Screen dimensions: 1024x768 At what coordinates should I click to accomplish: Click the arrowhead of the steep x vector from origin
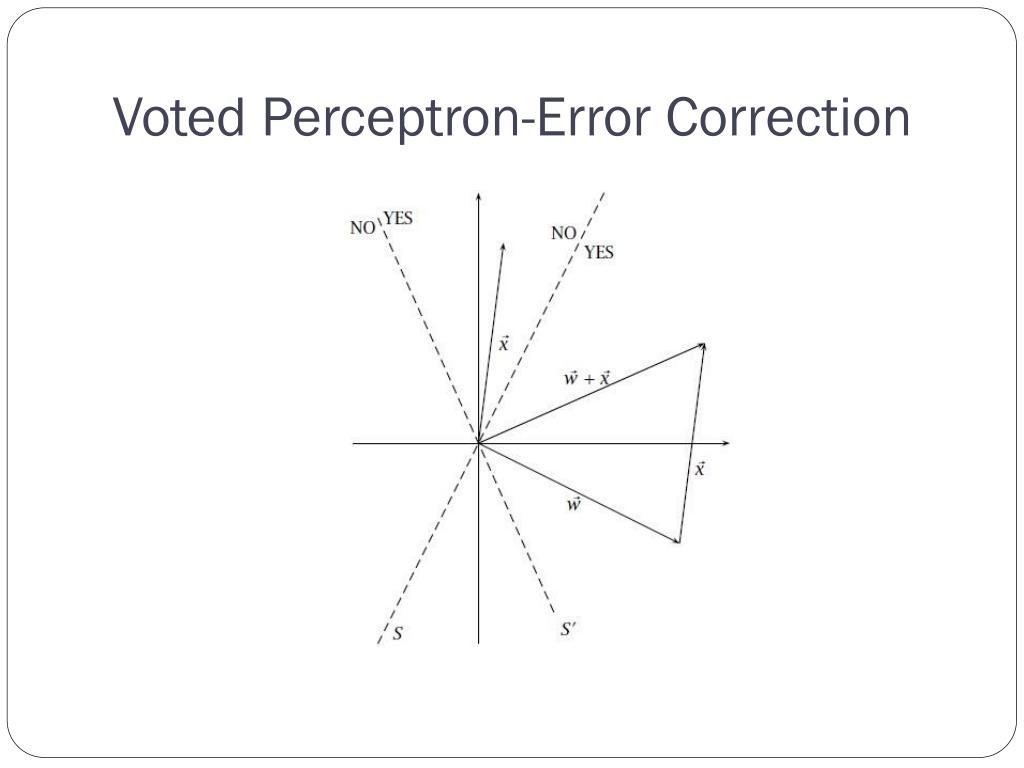[504, 246]
